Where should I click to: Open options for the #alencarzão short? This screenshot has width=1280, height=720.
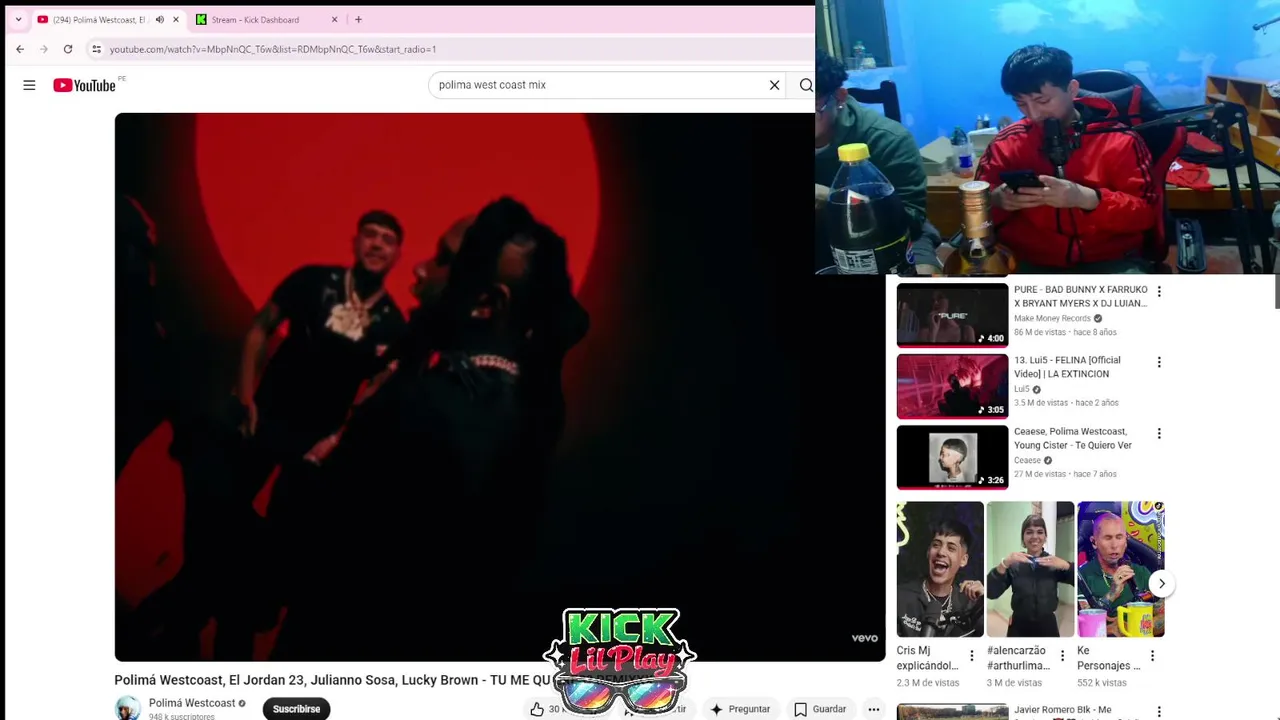pyautogui.click(x=1062, y=656)
